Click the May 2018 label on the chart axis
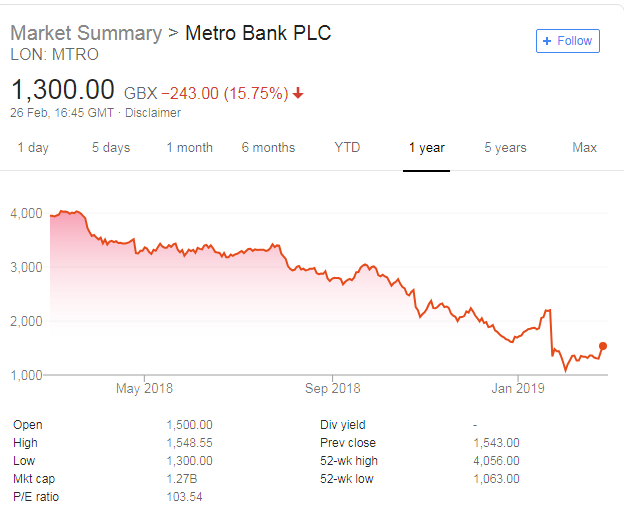Screen dimensions: 624x527 click(x=144, y=388)
